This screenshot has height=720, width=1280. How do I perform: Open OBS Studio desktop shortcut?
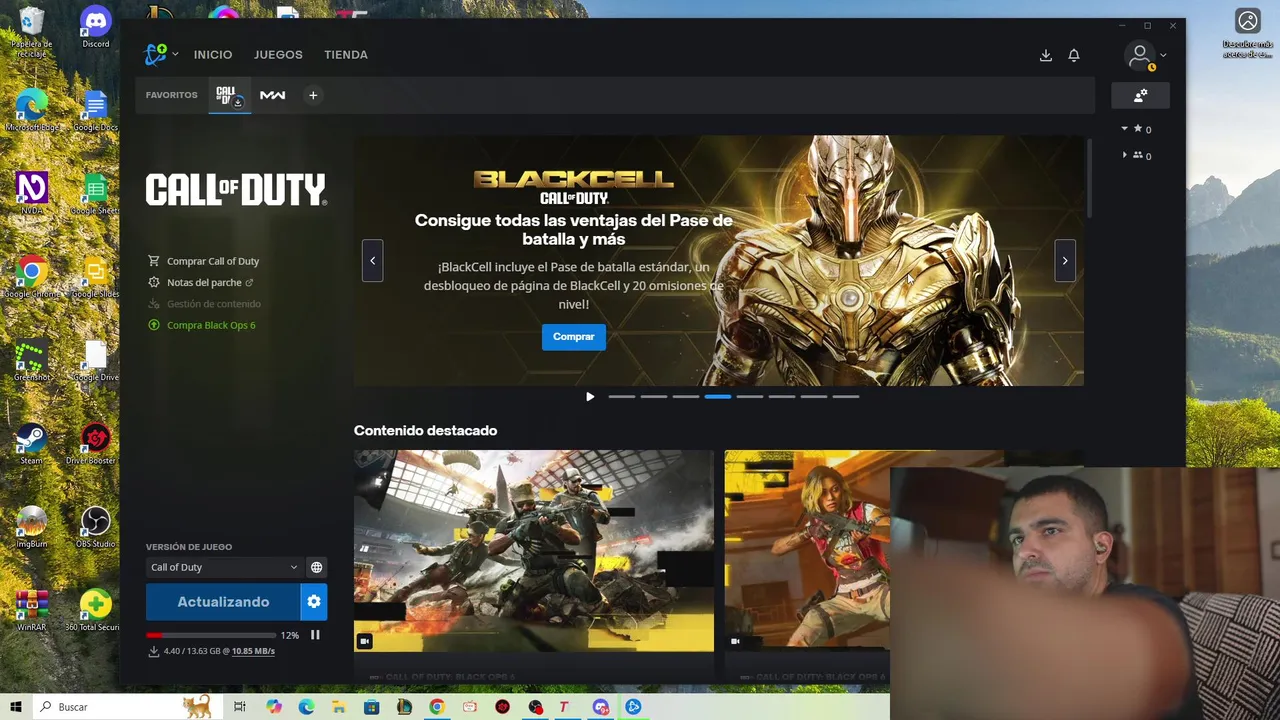pyautogui.click(x=96, y=527)
